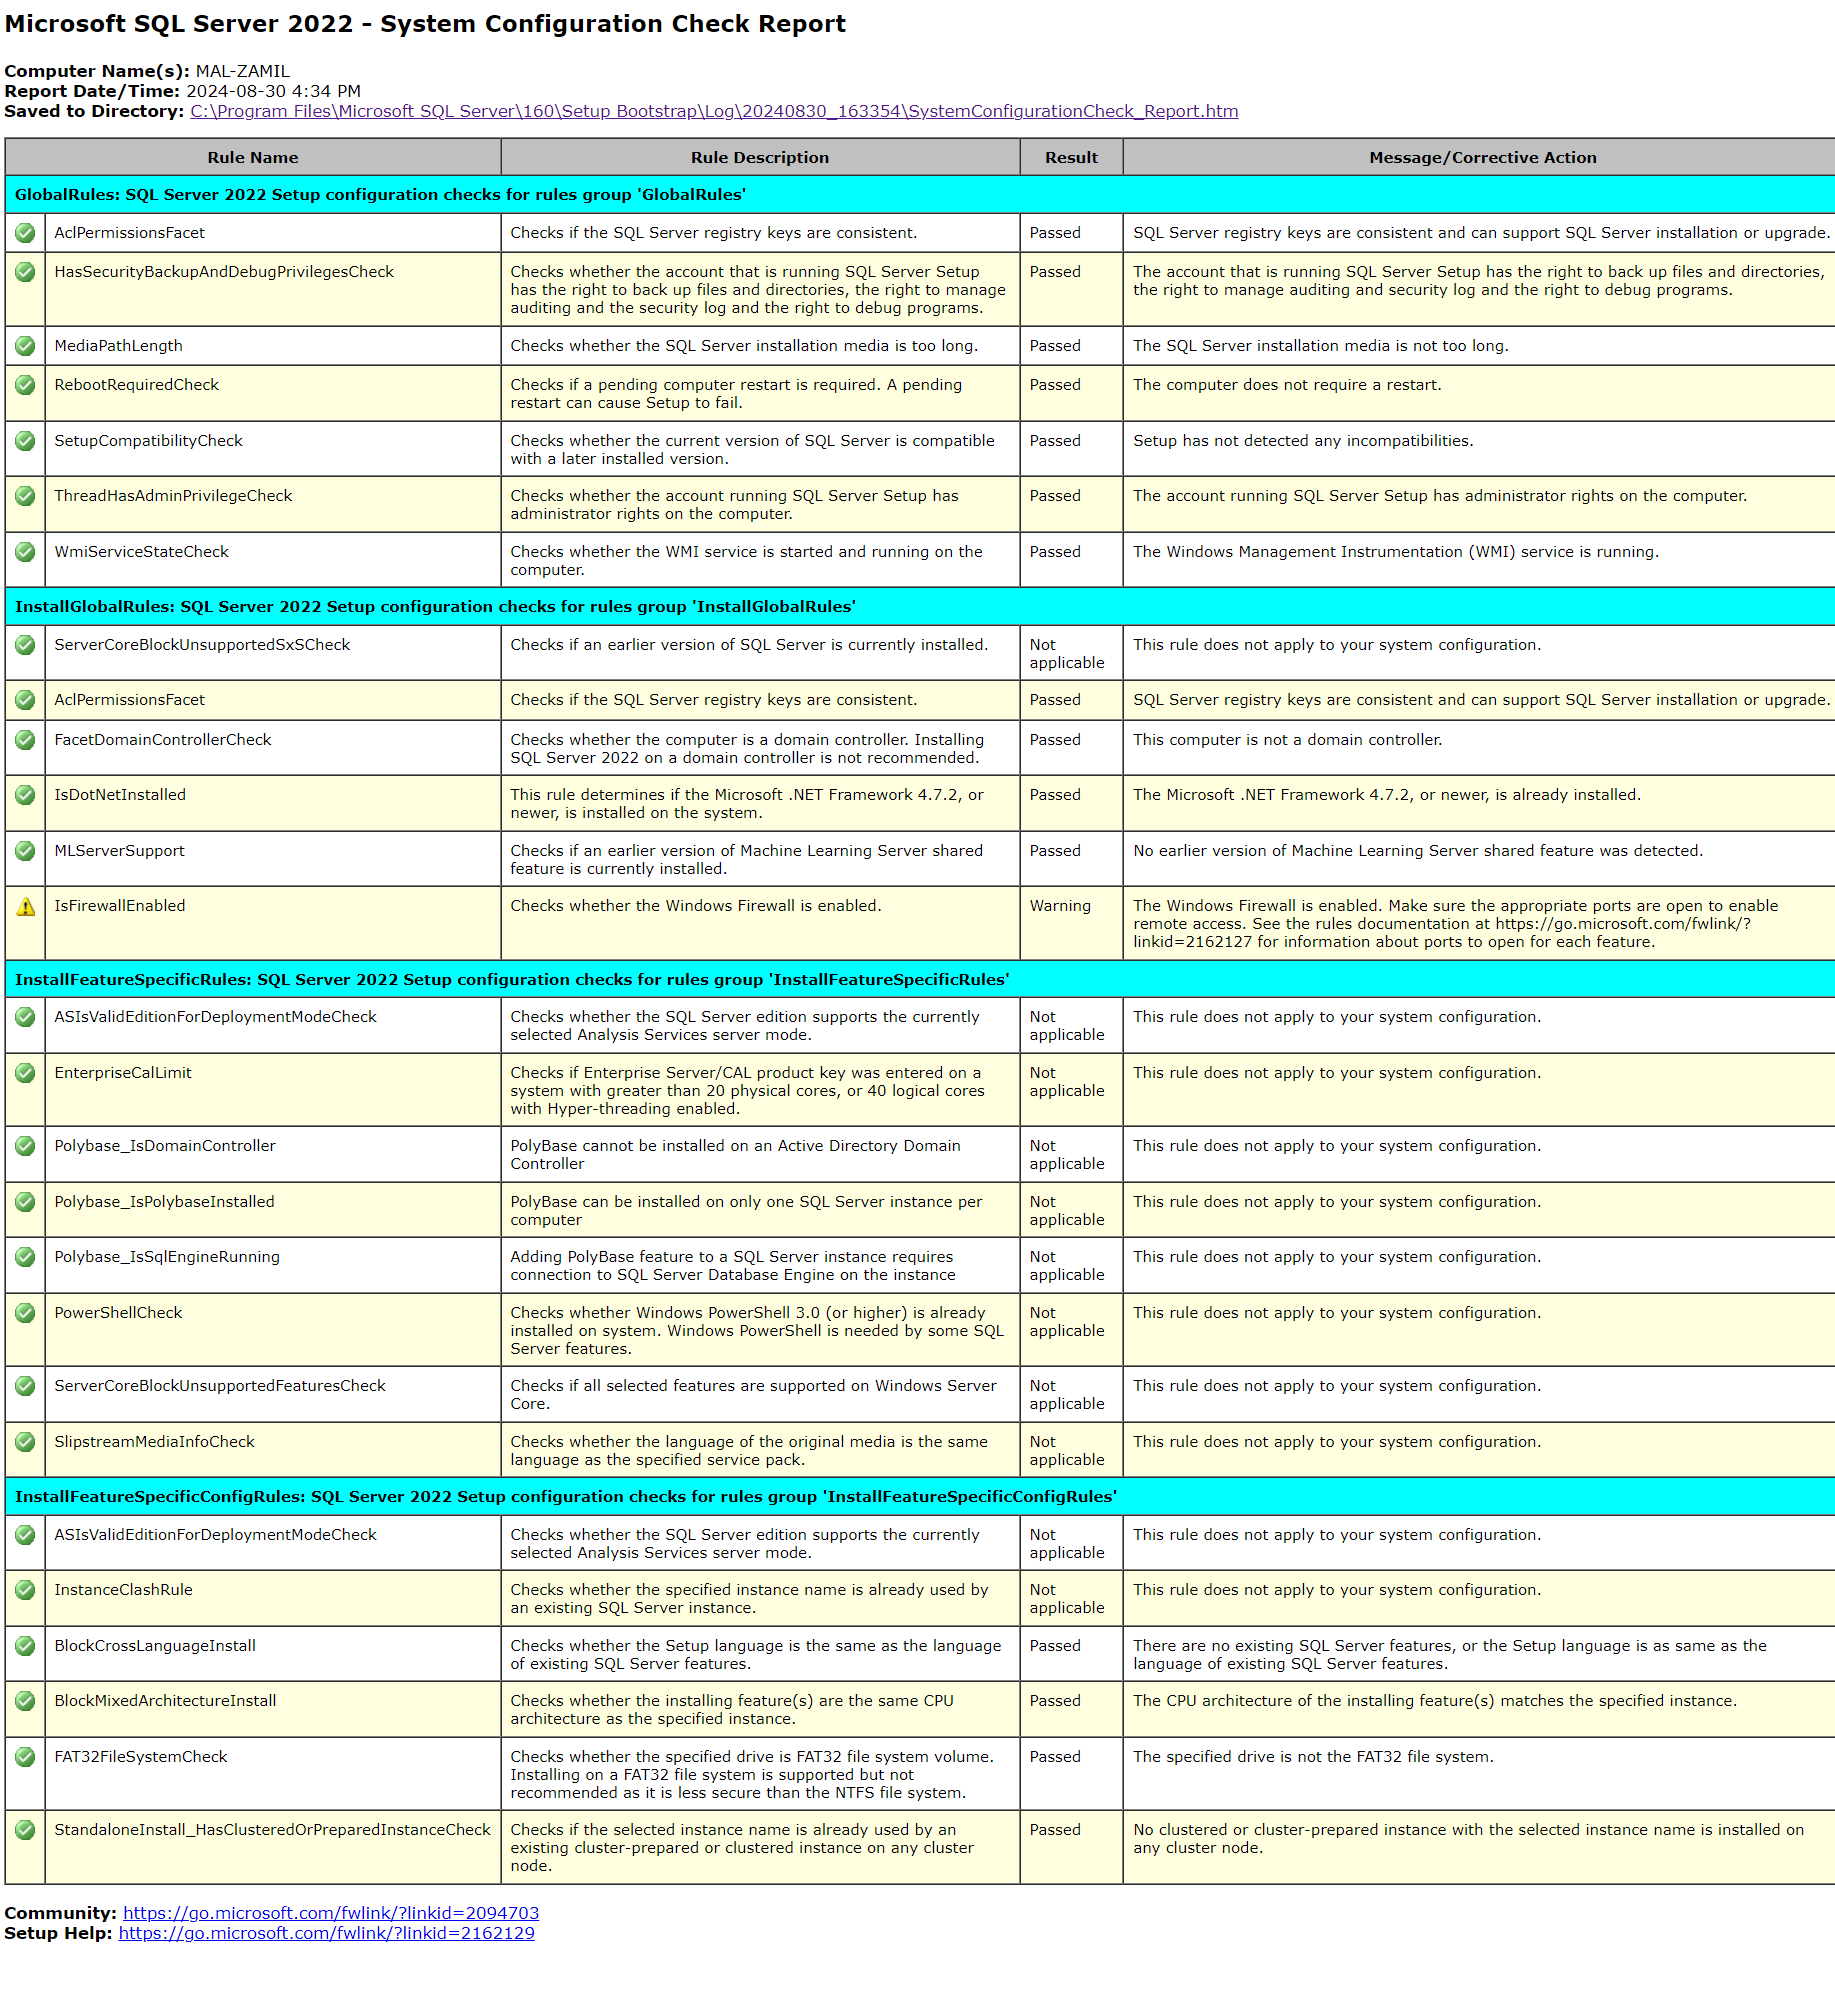Click the FAT32FileSystemCheck rule name

(141, 1757)
